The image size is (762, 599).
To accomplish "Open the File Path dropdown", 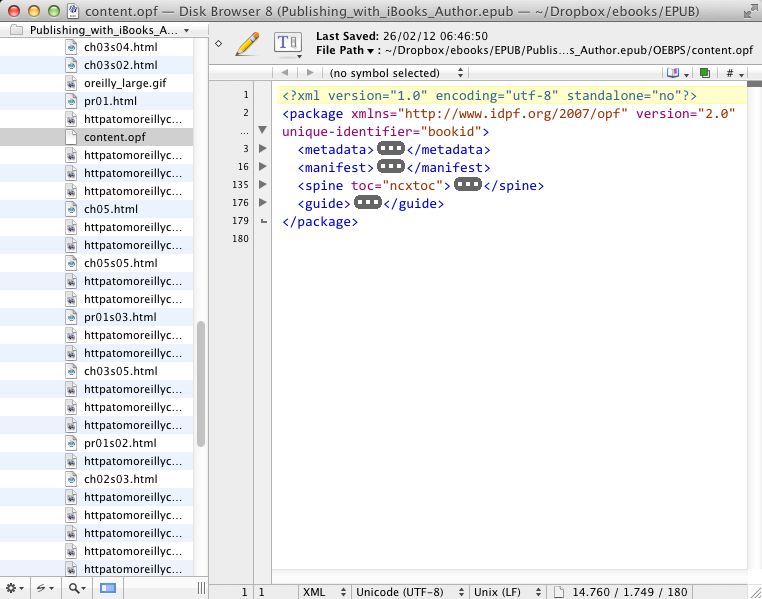I will click(345, 50).
